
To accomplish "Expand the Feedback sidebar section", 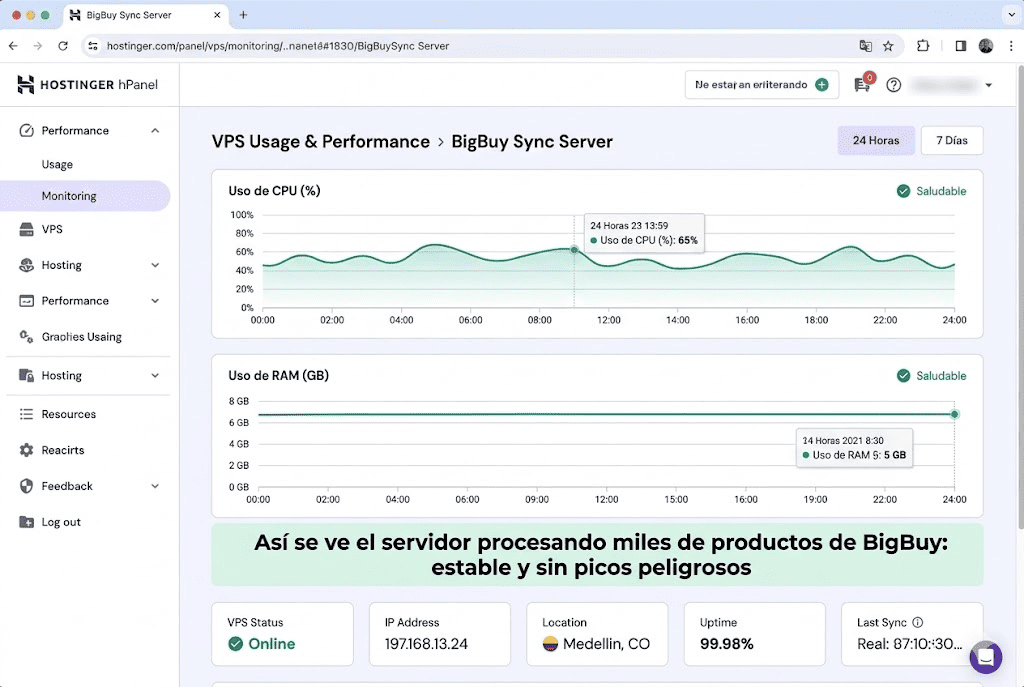I will [x=155, y=486].
